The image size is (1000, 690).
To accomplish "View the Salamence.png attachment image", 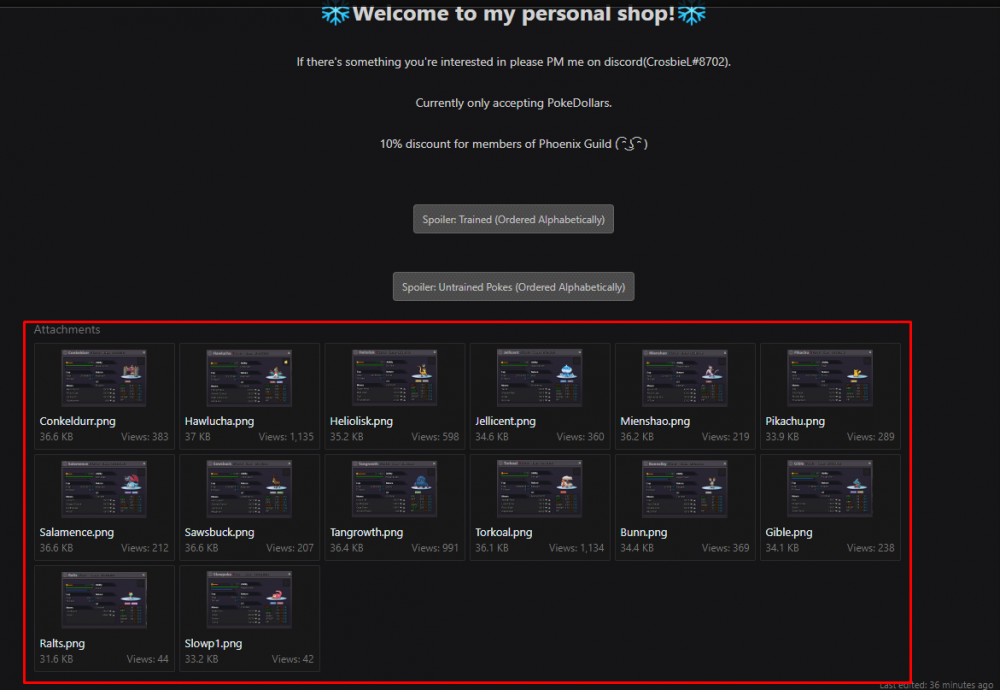I will 104,489.
